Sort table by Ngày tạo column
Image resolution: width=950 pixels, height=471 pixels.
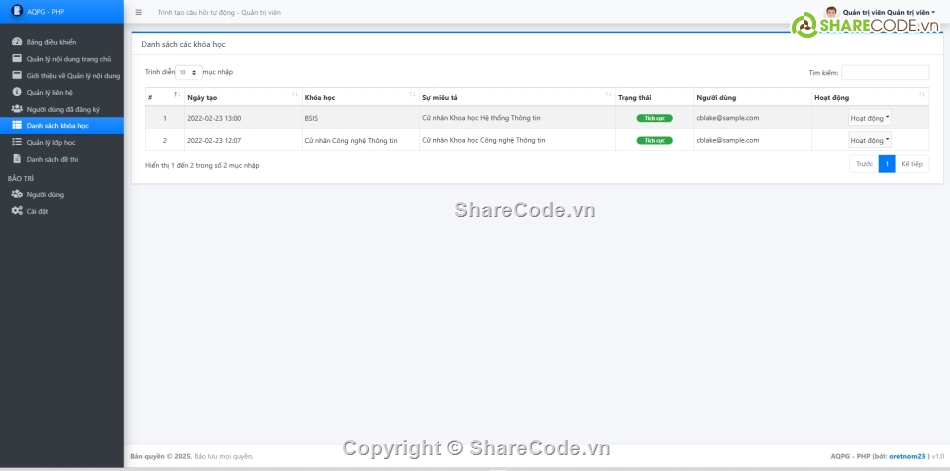[x=240, y=97]
